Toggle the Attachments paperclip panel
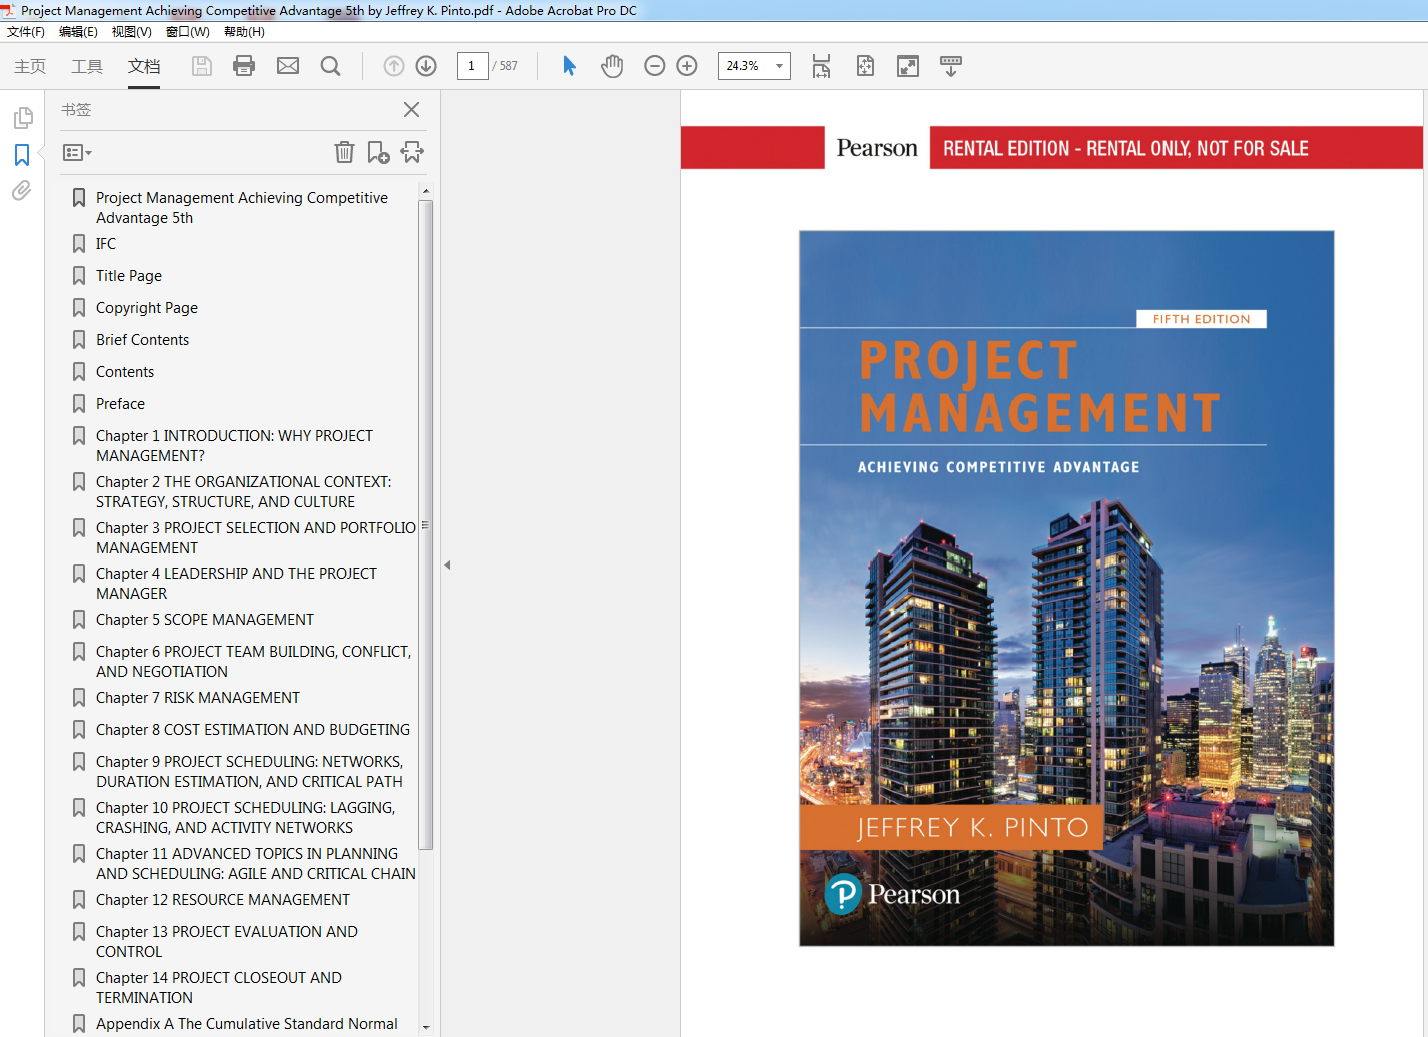1428x1037 pixels. (x=22, y=190)
